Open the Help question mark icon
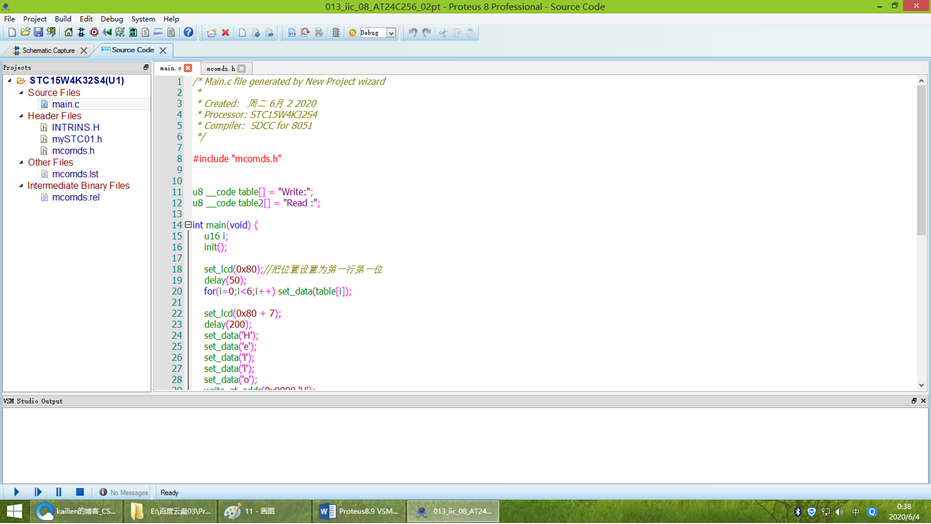This screenshot has width=931, height=524. (x=188, y=33)
